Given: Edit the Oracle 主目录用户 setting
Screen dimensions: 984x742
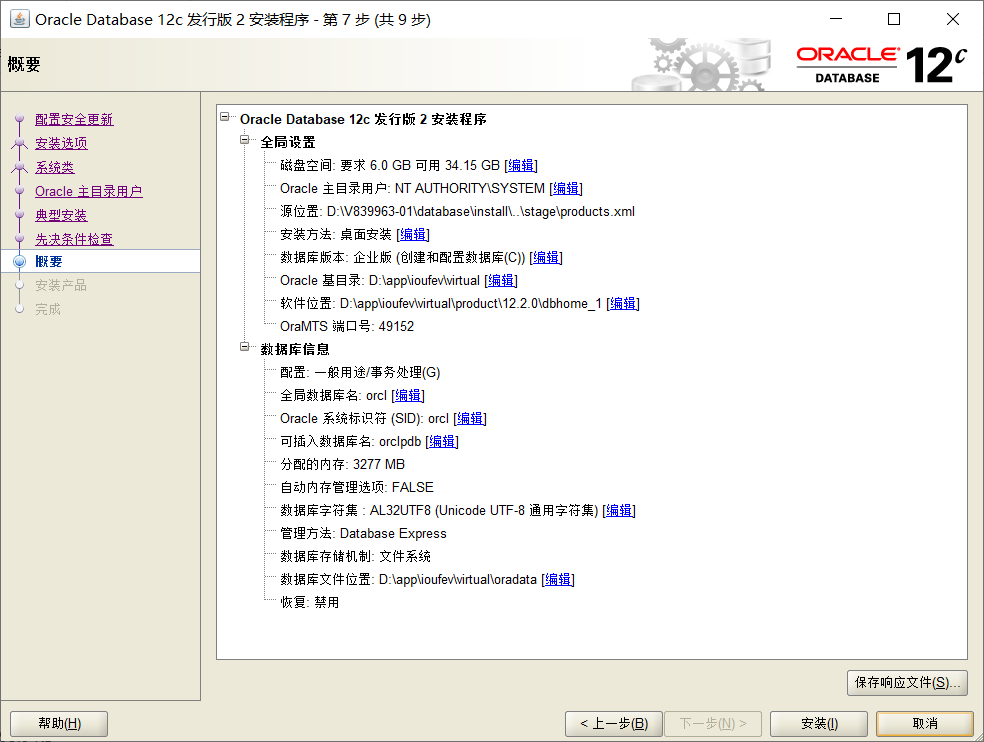Looking at the screenshot, I should click(566, 188).
